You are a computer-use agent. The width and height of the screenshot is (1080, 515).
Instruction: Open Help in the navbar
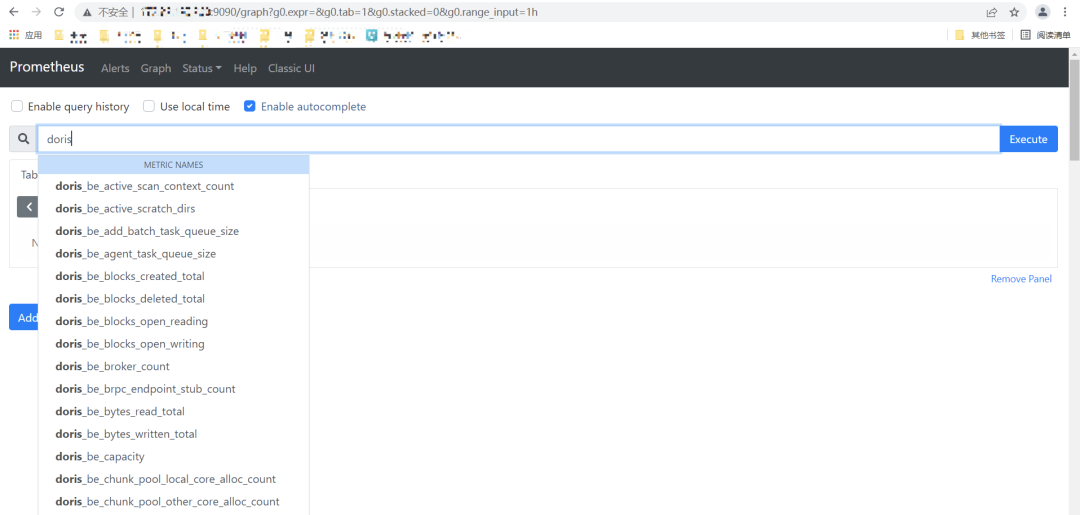tap(245, 68)
